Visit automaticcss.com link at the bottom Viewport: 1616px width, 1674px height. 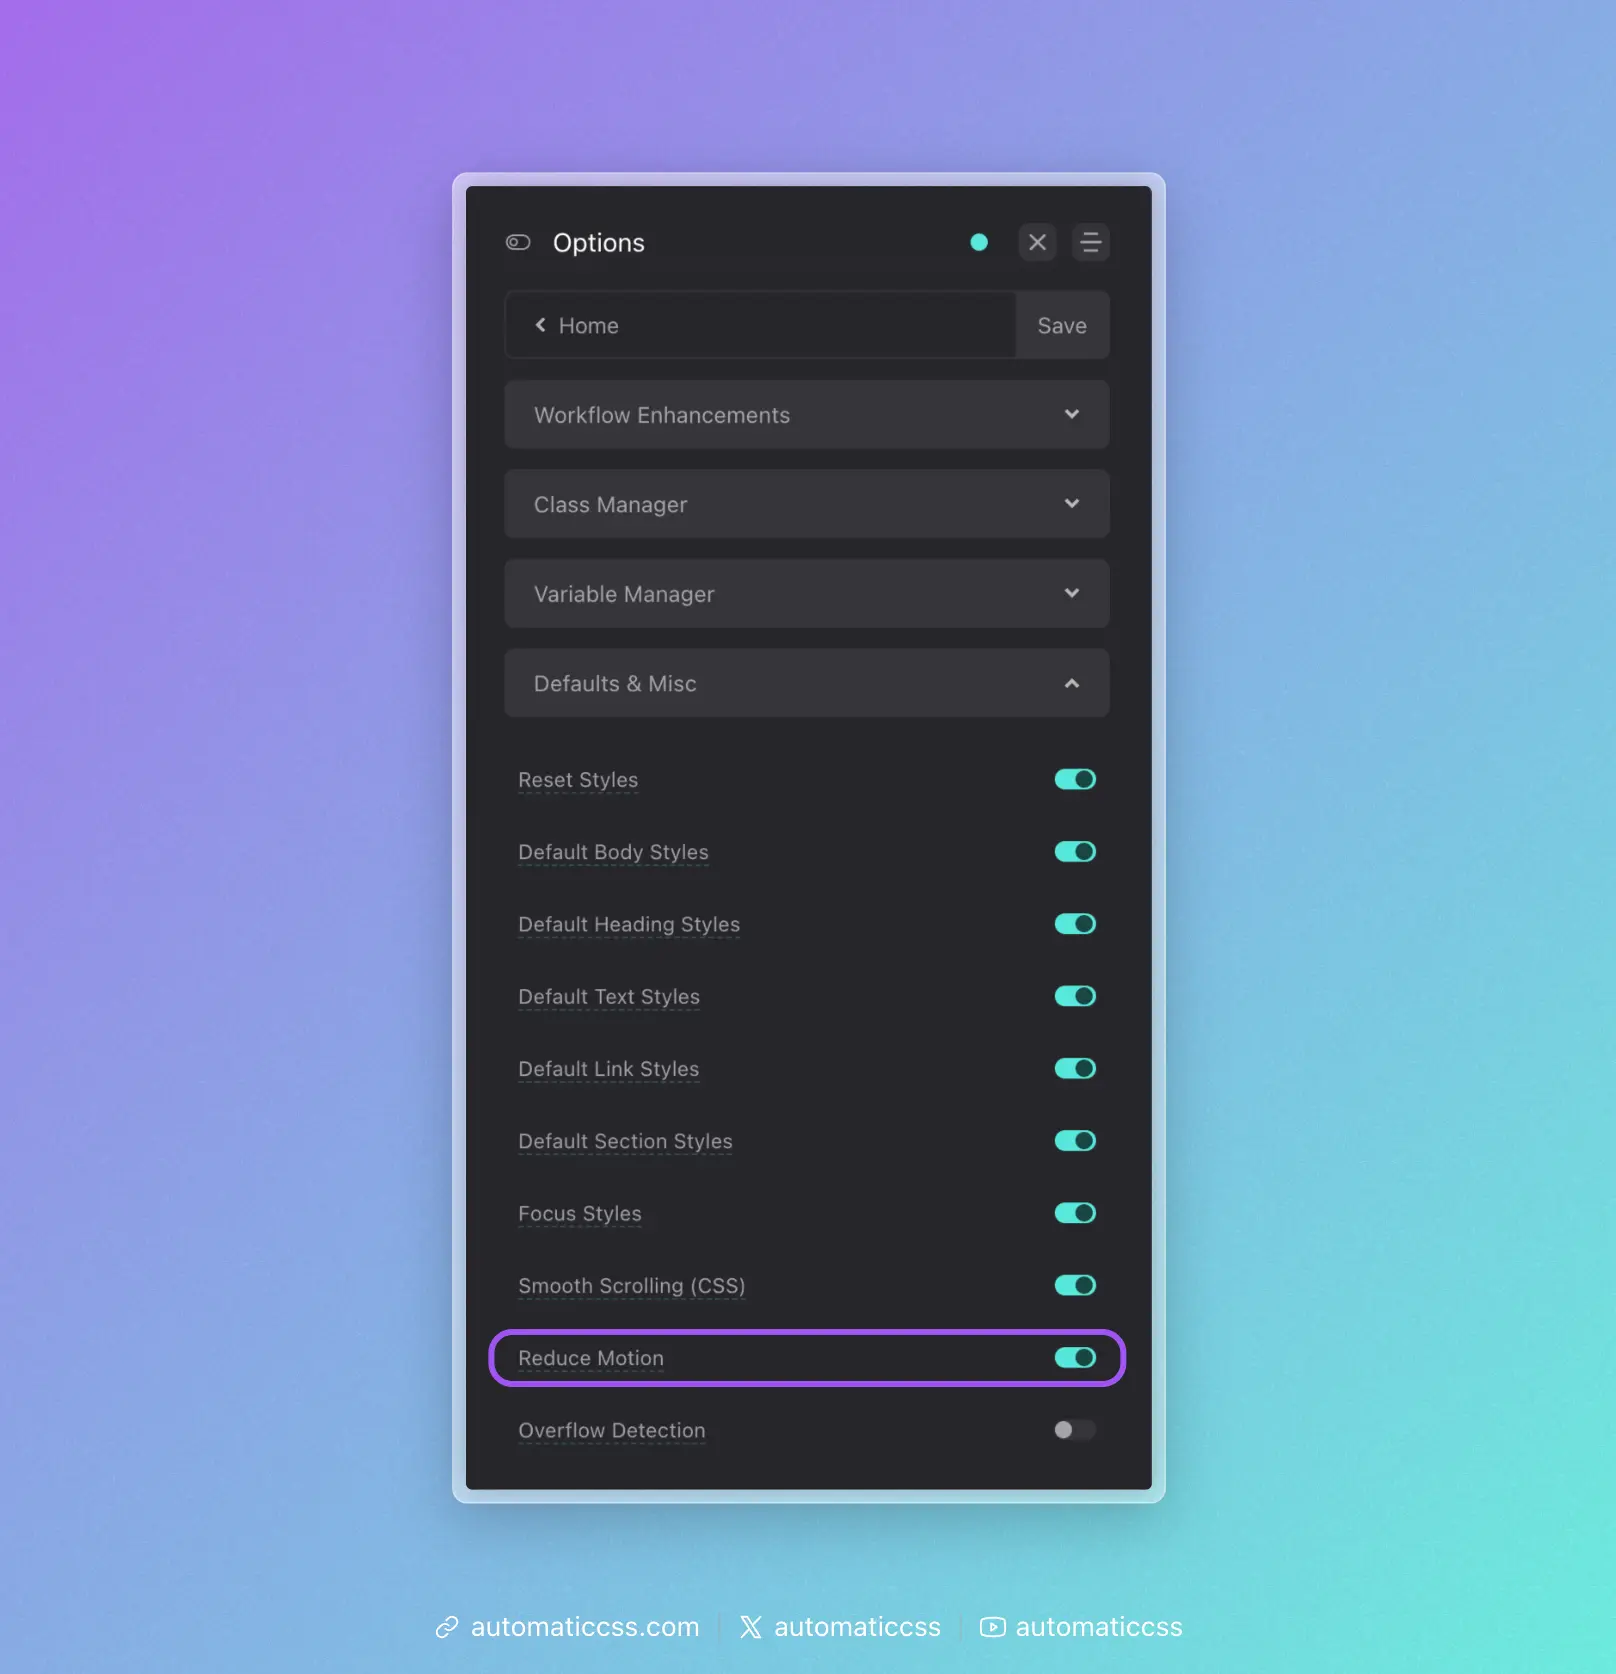pos(585,1627)
